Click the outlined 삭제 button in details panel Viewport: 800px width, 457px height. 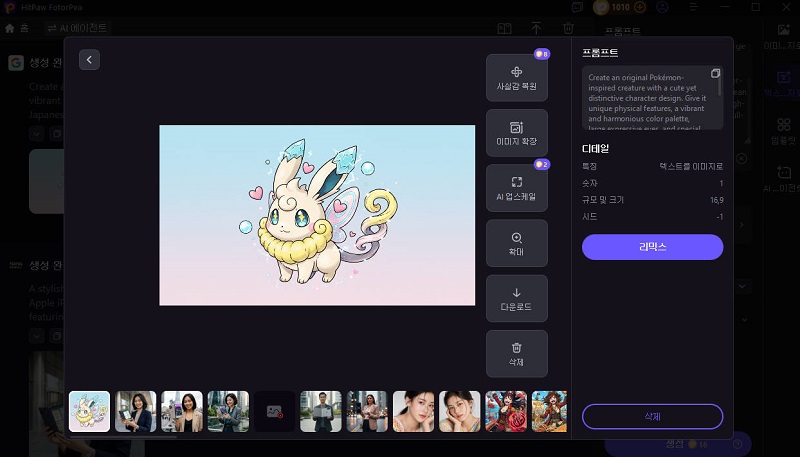(653, 417)
